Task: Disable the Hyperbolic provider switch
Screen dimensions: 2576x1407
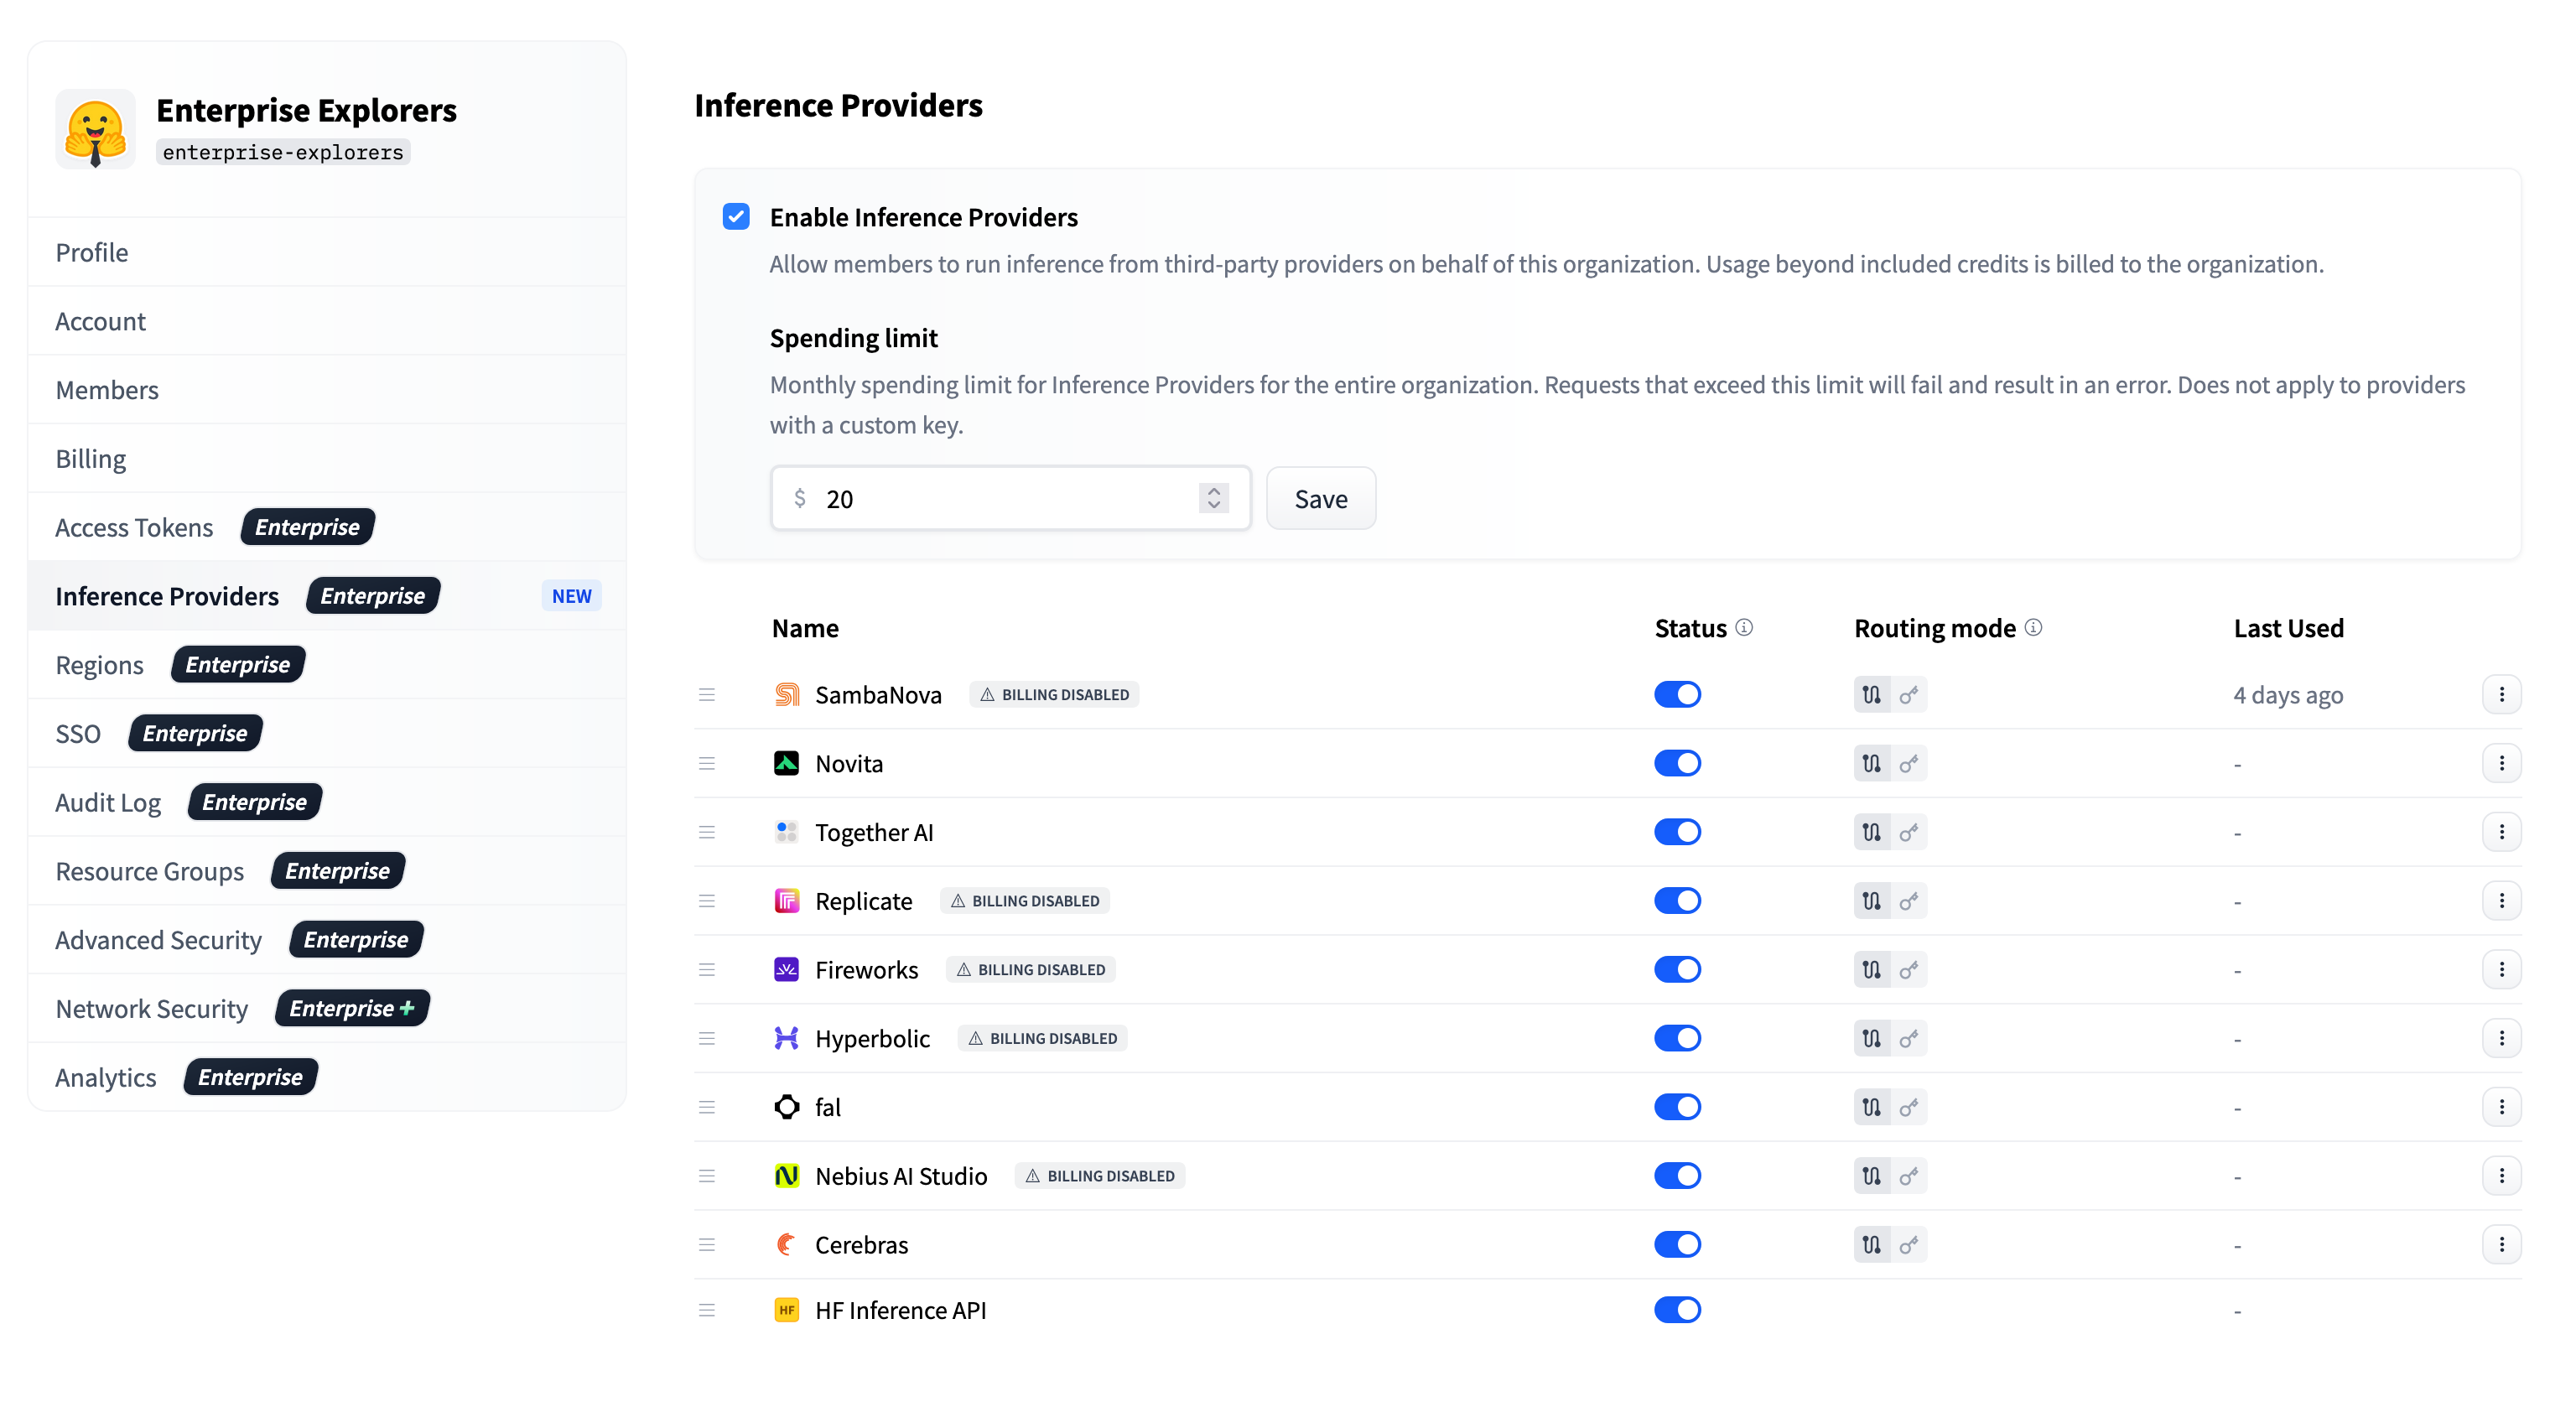Action: point(1677,1038)
